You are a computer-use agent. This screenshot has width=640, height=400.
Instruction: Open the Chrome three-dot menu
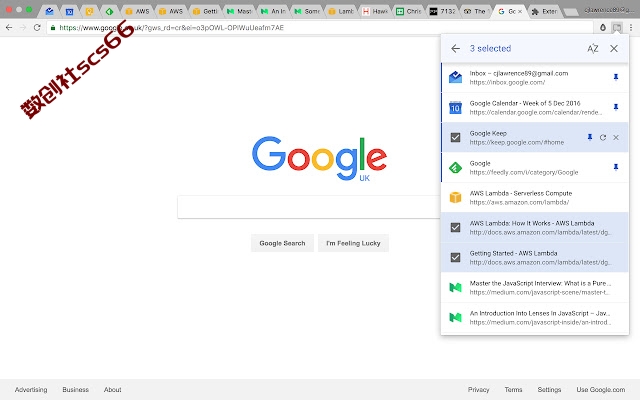click(631, 28)
